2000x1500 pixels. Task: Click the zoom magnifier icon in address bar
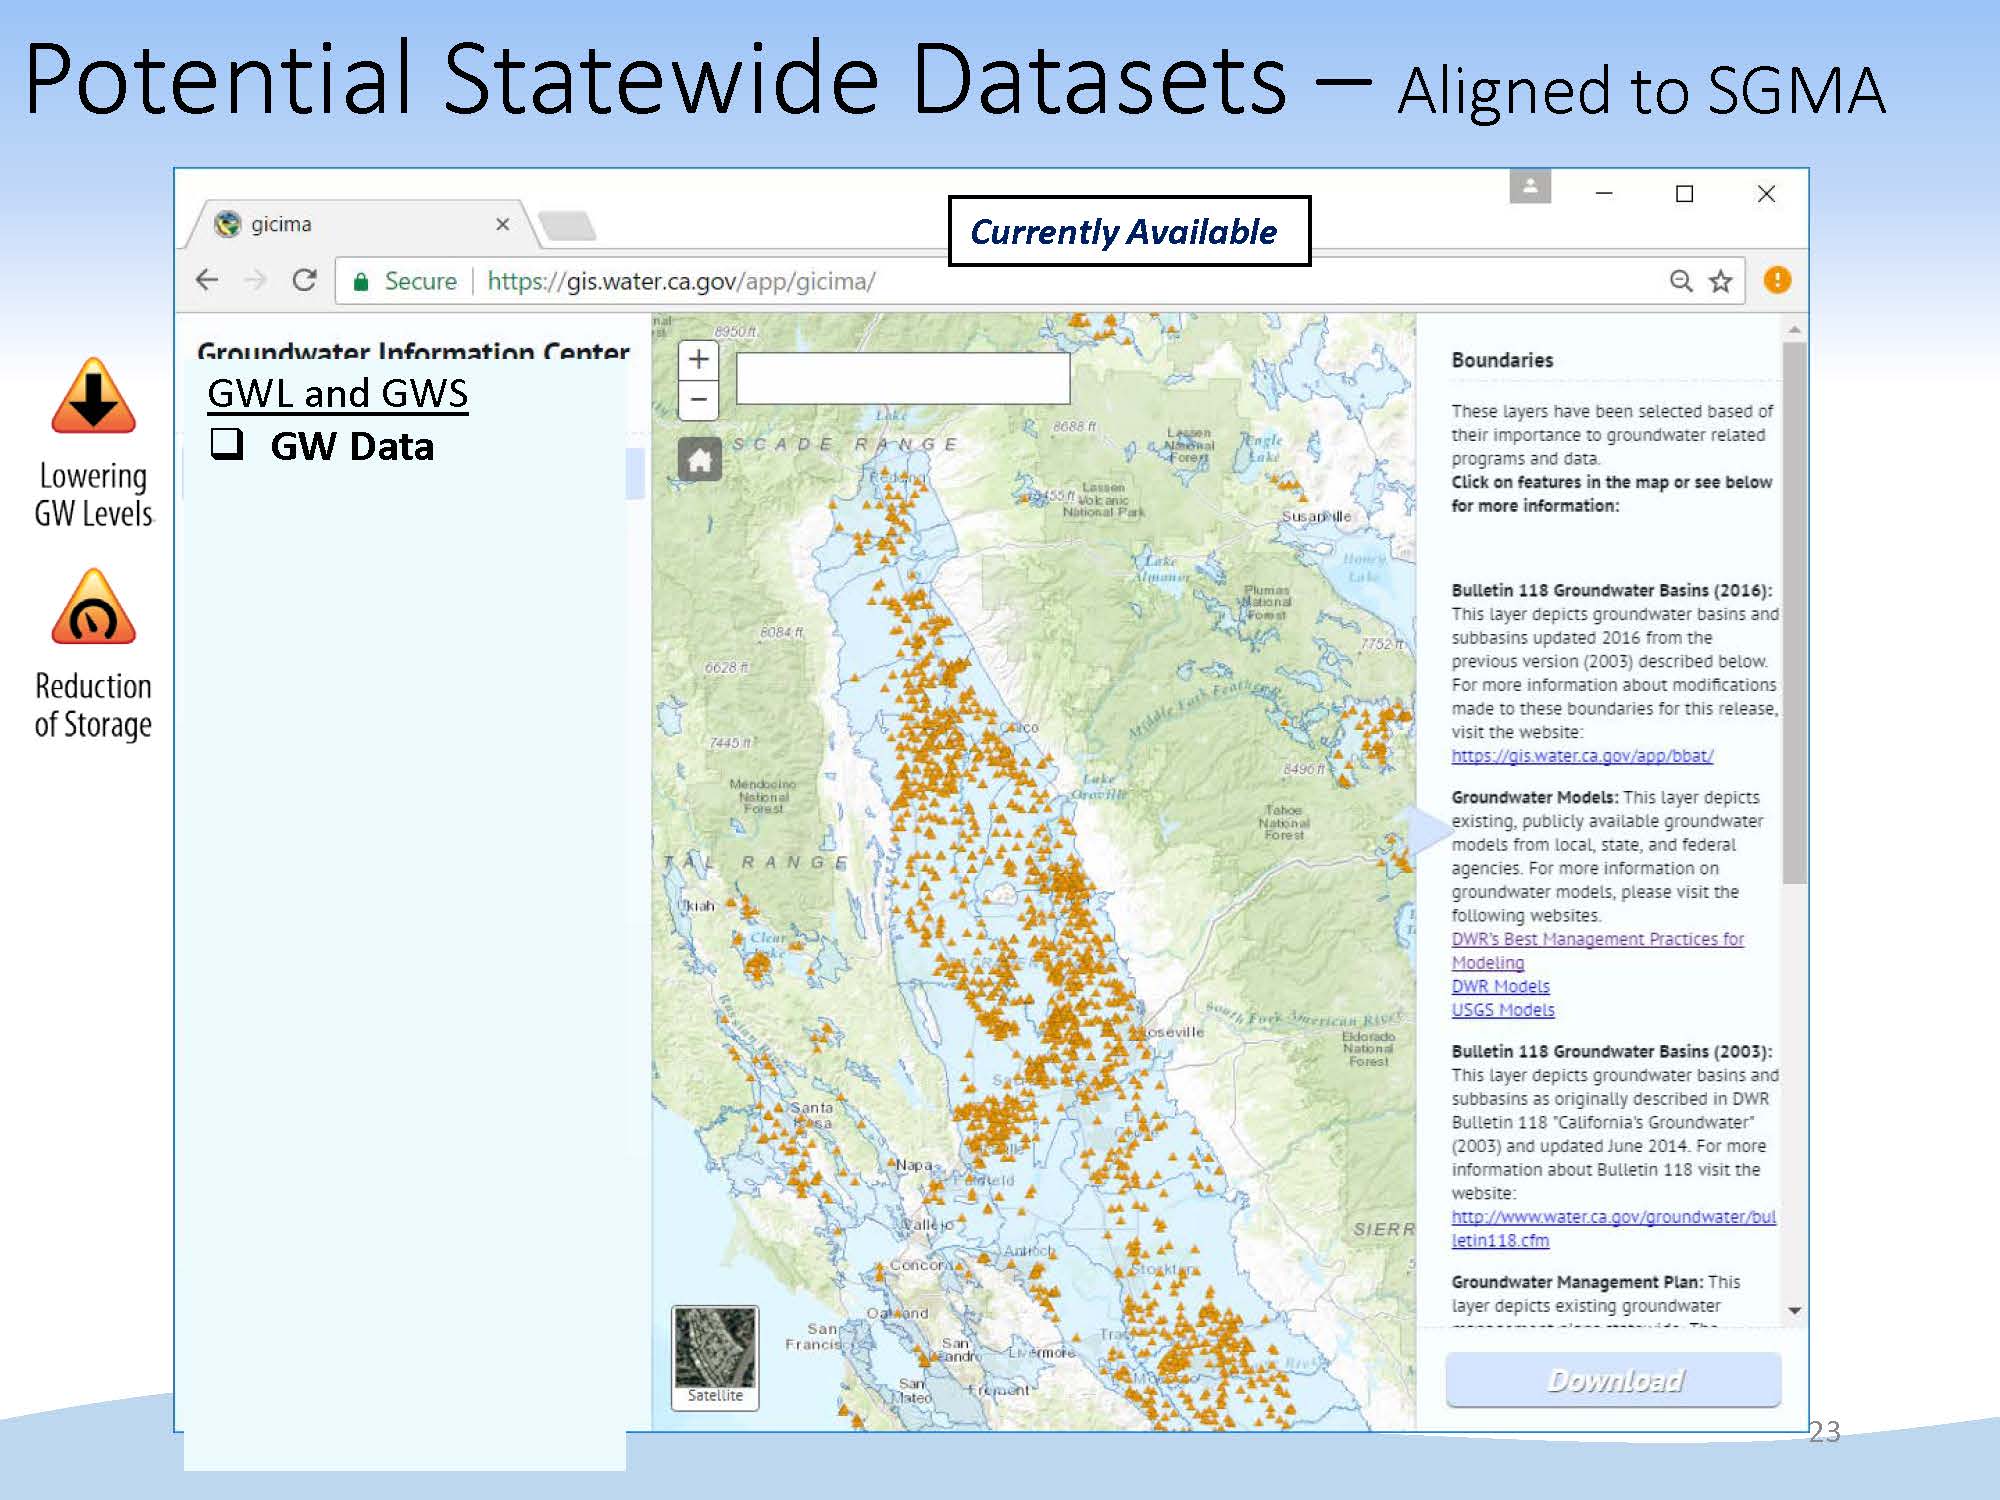pyautogui.click(x=1681, y=281)
